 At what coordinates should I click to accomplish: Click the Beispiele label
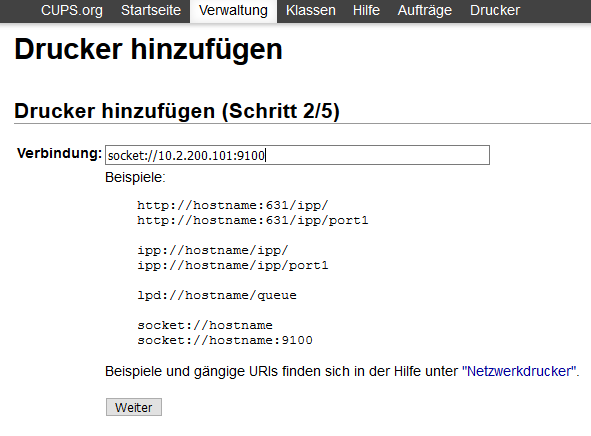[x=135, y=177]
